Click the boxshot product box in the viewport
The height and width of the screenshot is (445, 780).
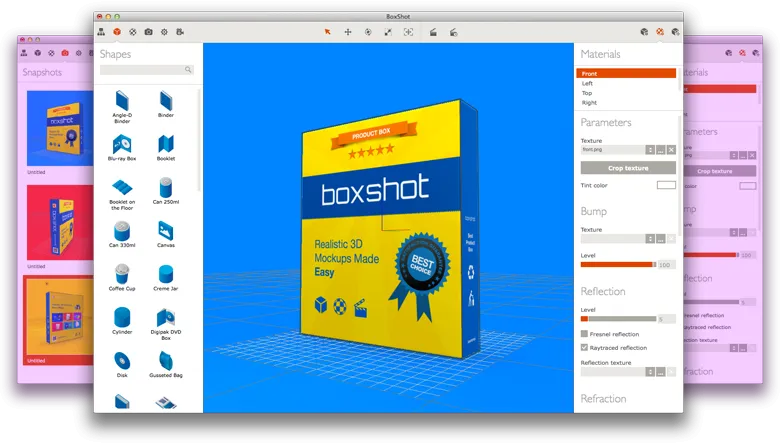tap(390, 229)
